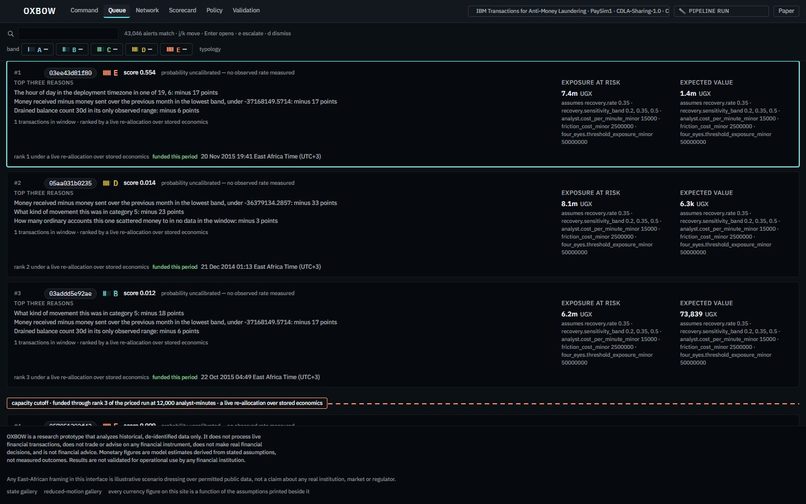Click the search magnifier icon
This screenshot has height=504, width=806.
tap(11, 34)
